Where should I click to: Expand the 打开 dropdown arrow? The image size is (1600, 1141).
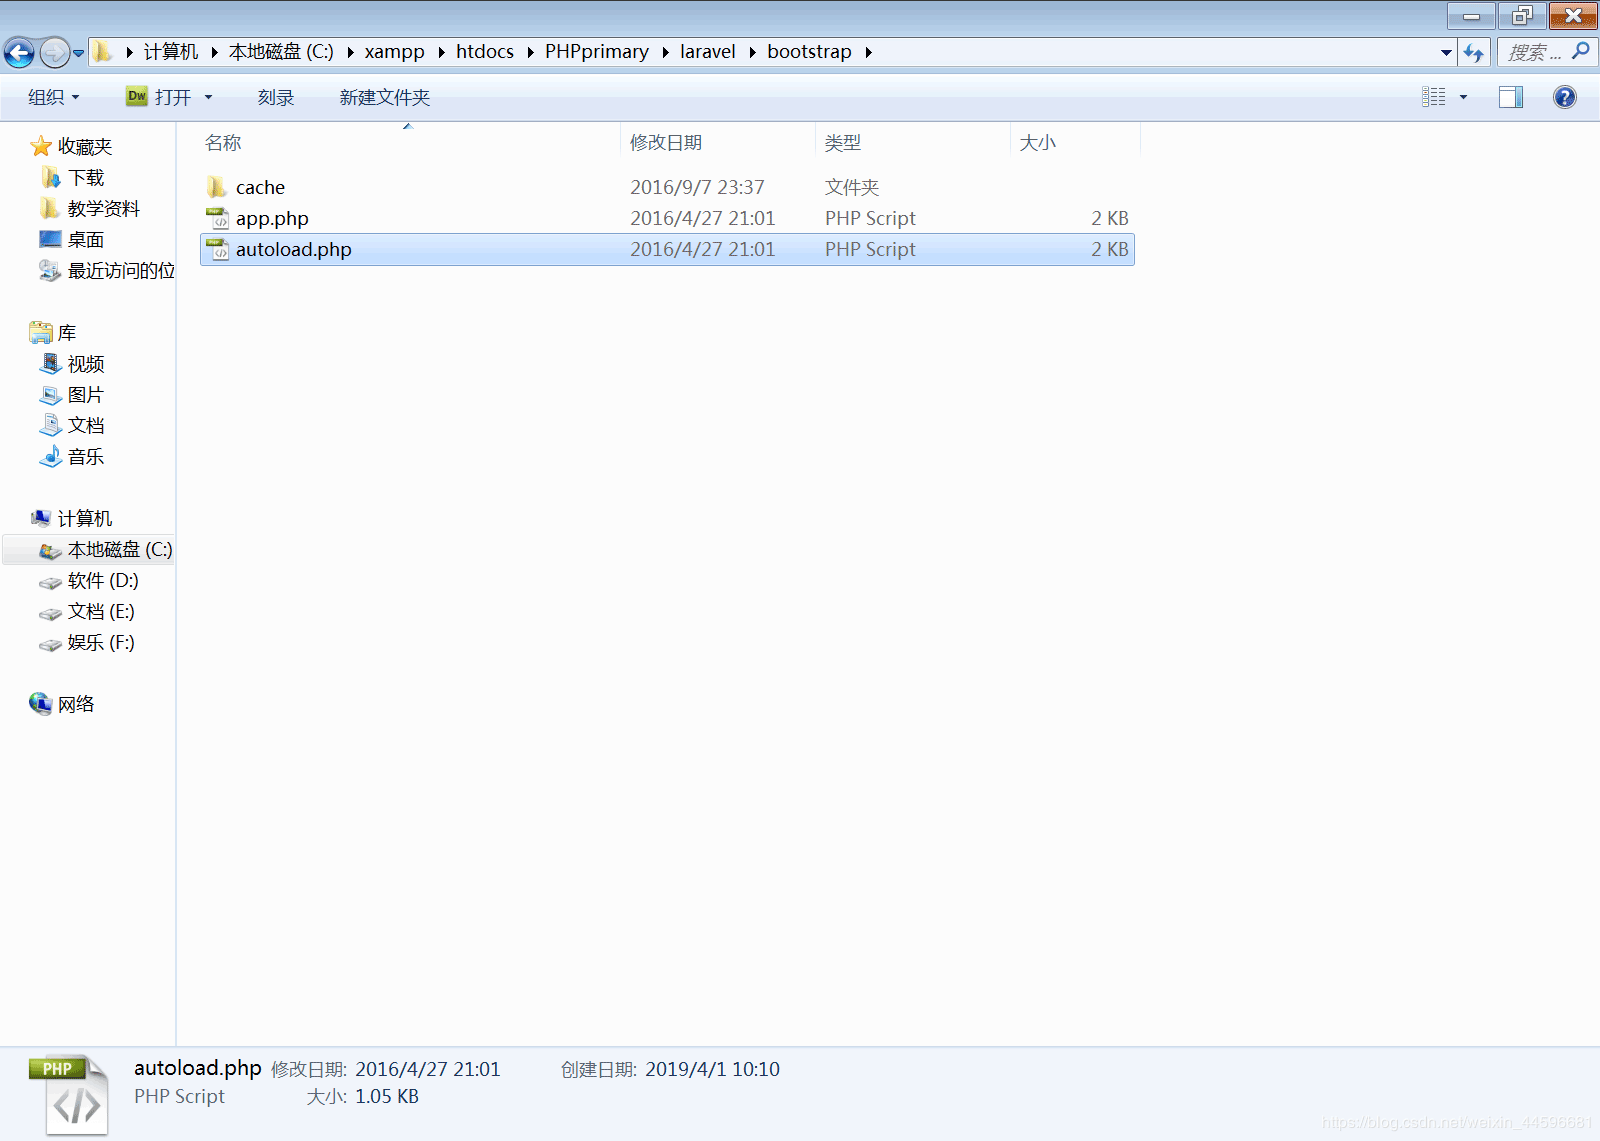point(208,97)
